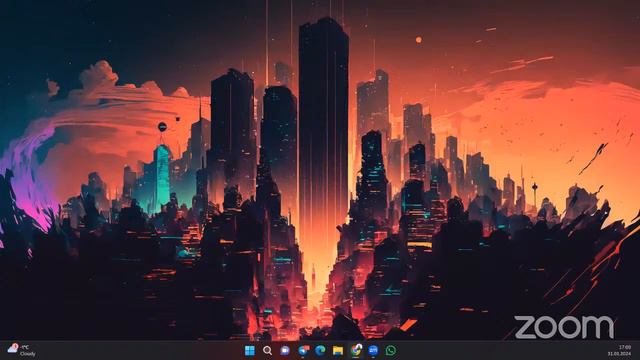Viewport: 640px width, 360px height.
Task: Open the Windows Start menu
Action: click(249, 350)
